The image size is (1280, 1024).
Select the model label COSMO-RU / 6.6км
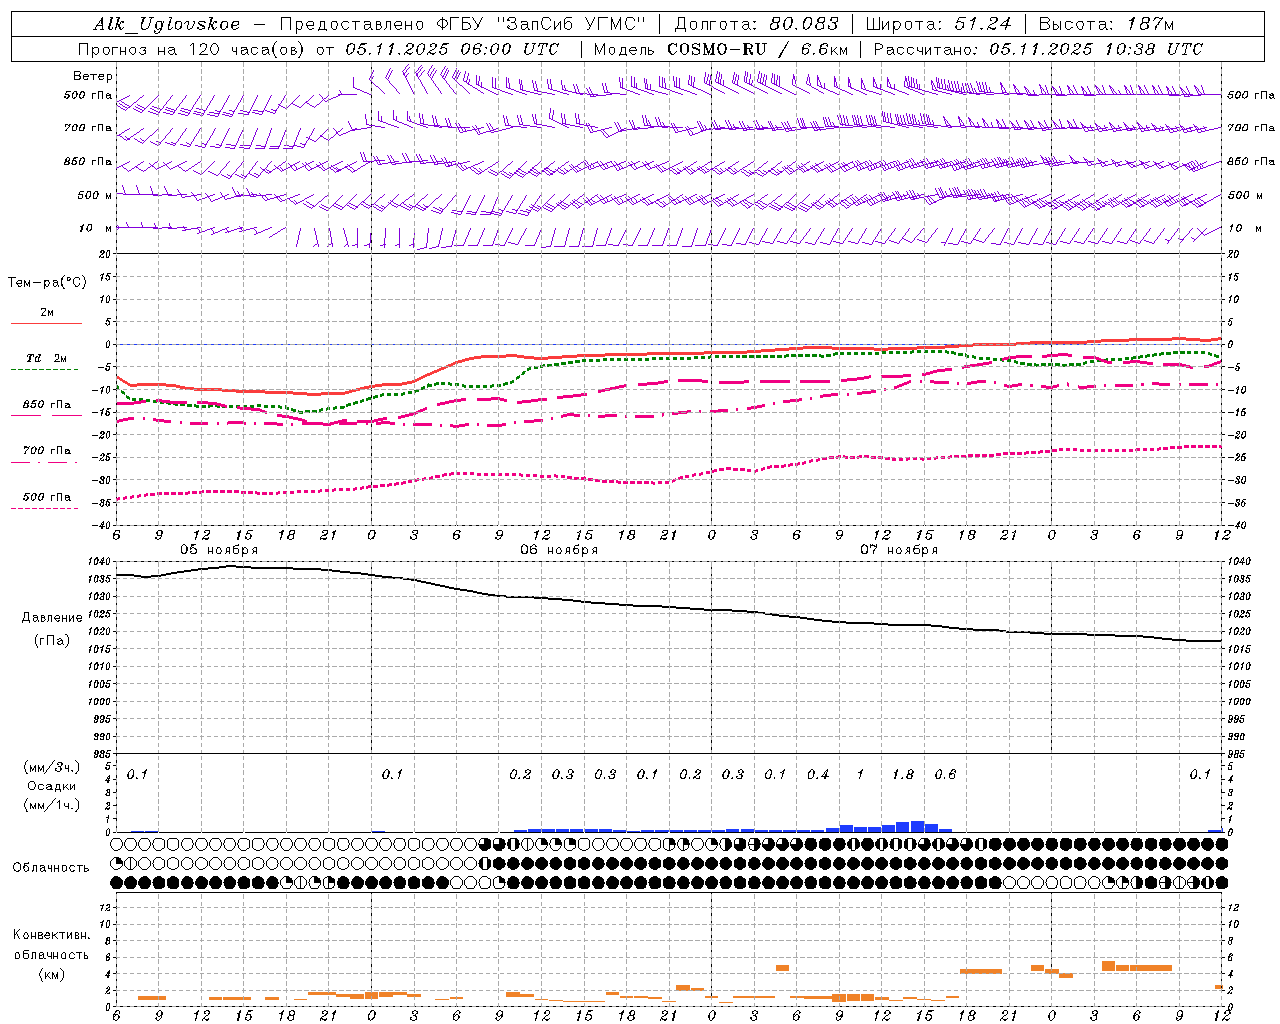(x=759, y=49)
